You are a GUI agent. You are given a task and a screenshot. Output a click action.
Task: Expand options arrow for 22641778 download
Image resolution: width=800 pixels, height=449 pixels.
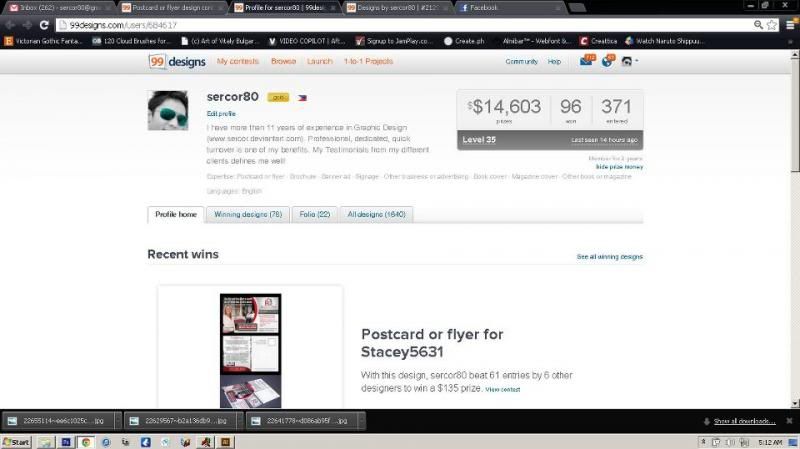tap(362, 420)
